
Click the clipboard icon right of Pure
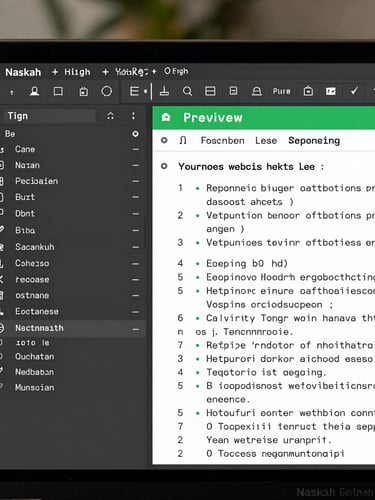point(308,91)
